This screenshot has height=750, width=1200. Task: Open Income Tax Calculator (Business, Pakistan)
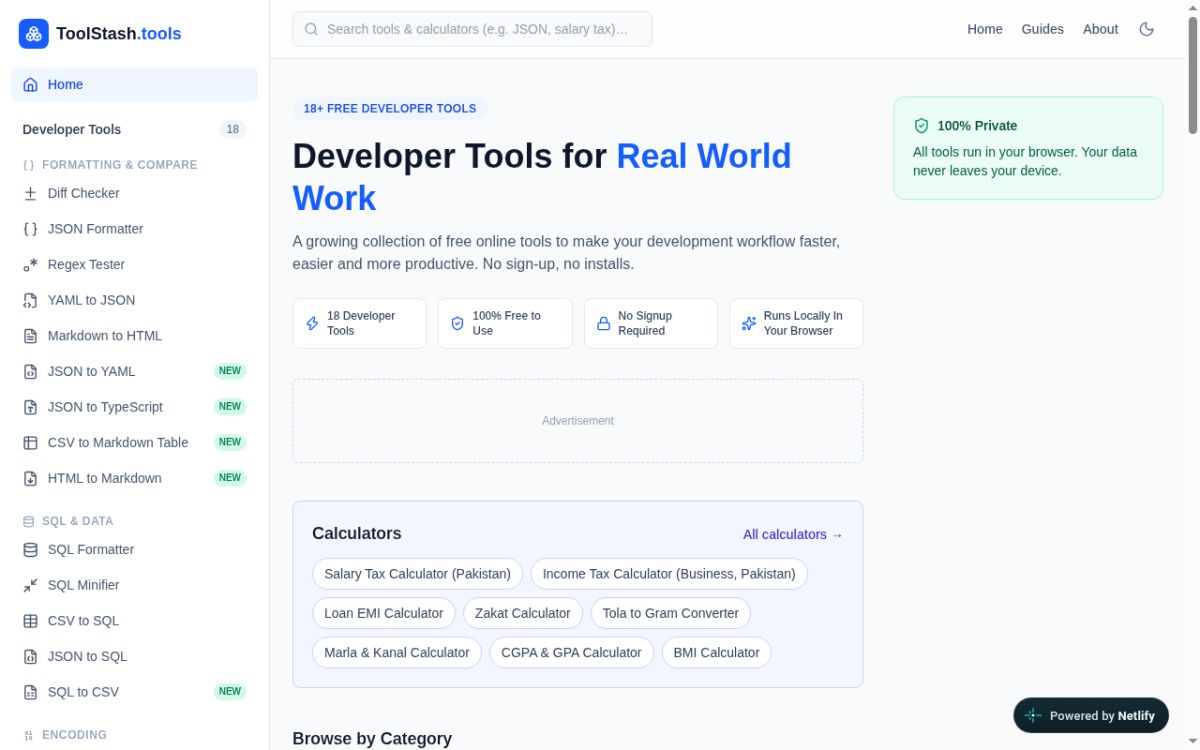[669, 574]
